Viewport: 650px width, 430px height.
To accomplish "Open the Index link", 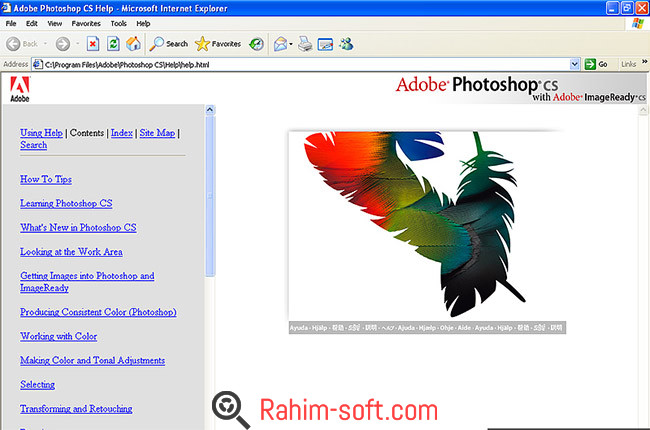I will coord(121,133).
